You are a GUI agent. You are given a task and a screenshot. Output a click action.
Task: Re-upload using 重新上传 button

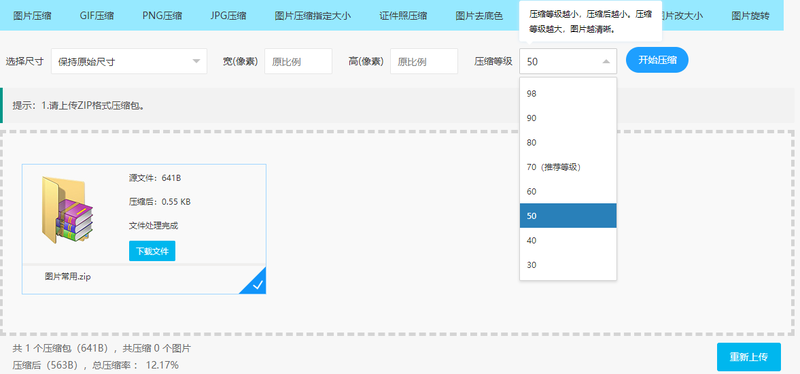[x=748, y=357]
